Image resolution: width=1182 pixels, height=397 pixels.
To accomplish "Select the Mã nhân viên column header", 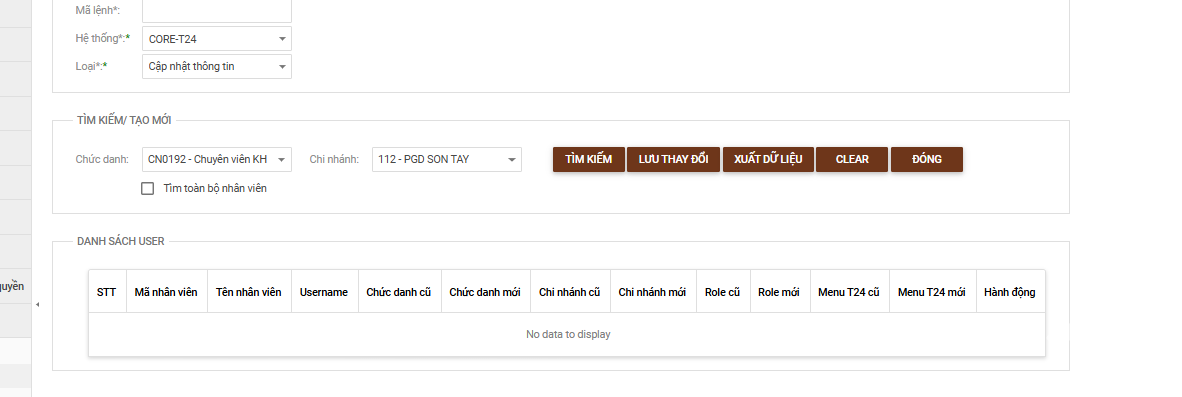I will [166, 292].
